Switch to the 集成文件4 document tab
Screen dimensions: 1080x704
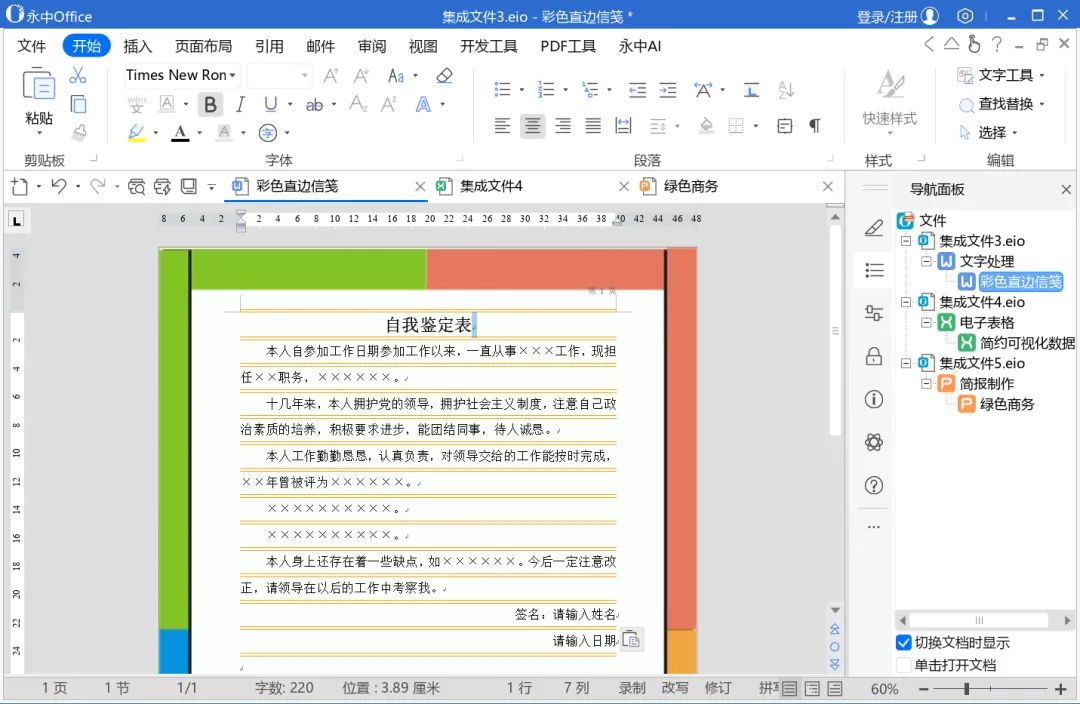[491, 186]
